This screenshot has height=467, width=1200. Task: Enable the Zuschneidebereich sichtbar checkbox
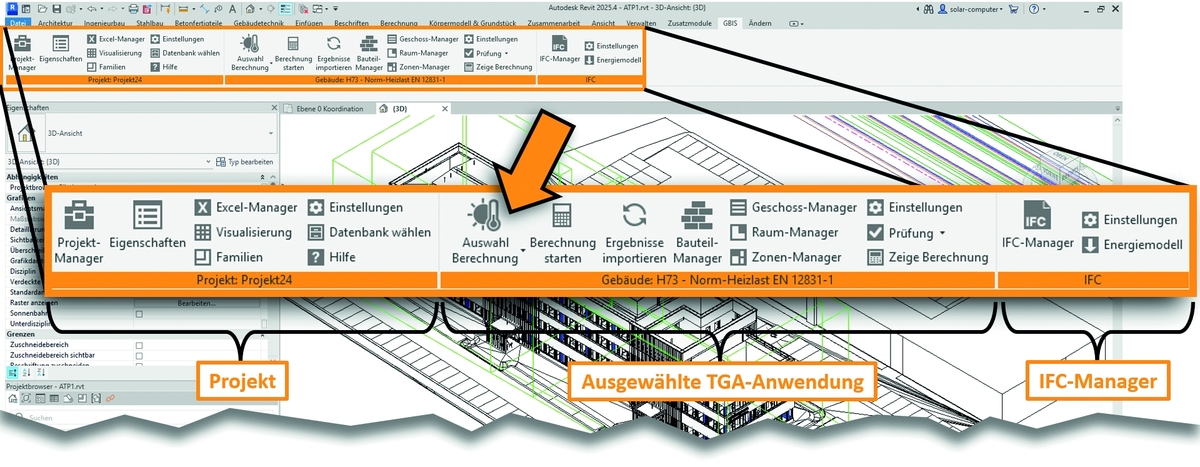[139, 354]
